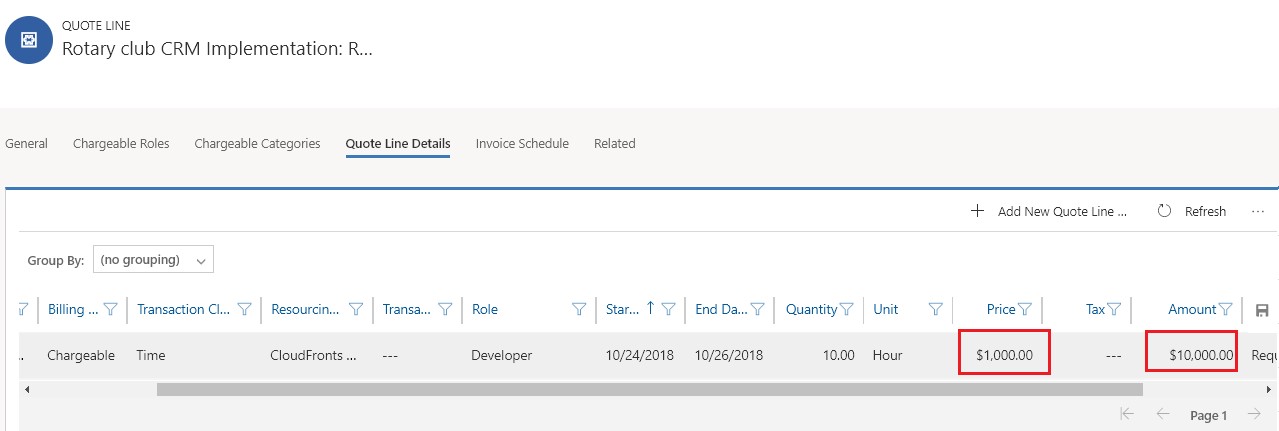Open the Chargeable Categories tab

(257, 144)
